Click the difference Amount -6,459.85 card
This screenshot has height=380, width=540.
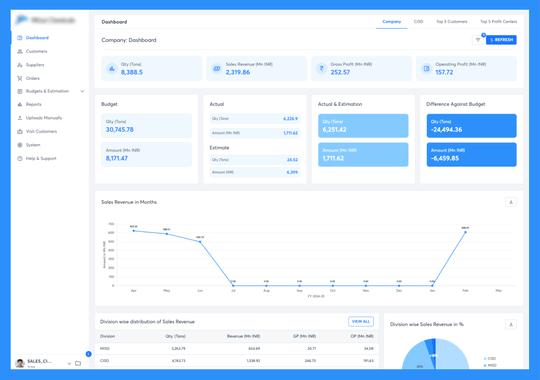471,155
